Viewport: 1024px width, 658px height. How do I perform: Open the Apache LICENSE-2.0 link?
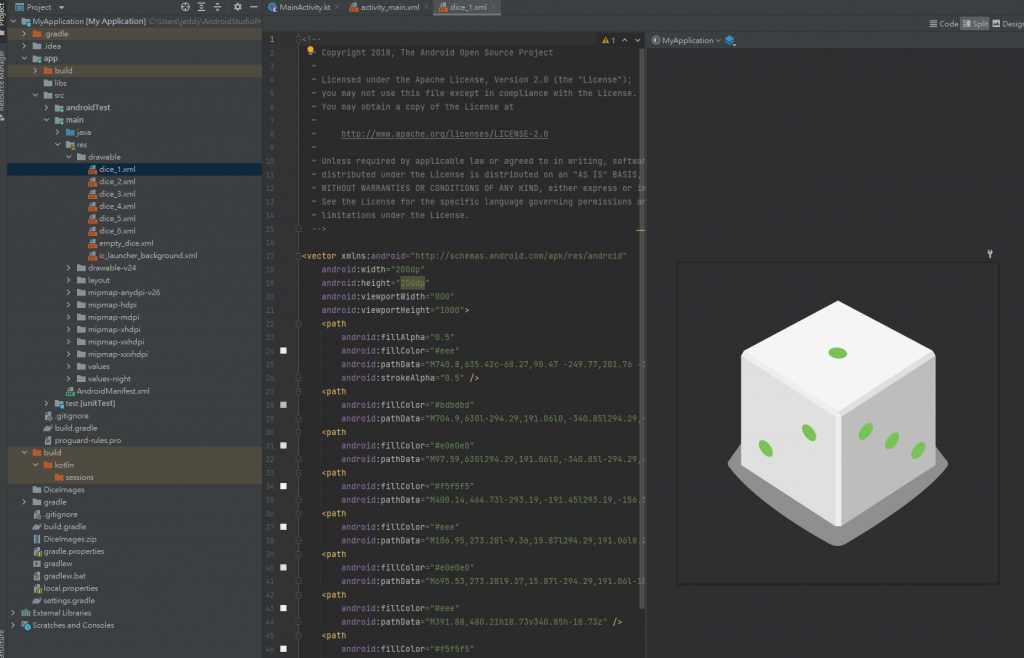pyautogui.click(x=444, y=133)
